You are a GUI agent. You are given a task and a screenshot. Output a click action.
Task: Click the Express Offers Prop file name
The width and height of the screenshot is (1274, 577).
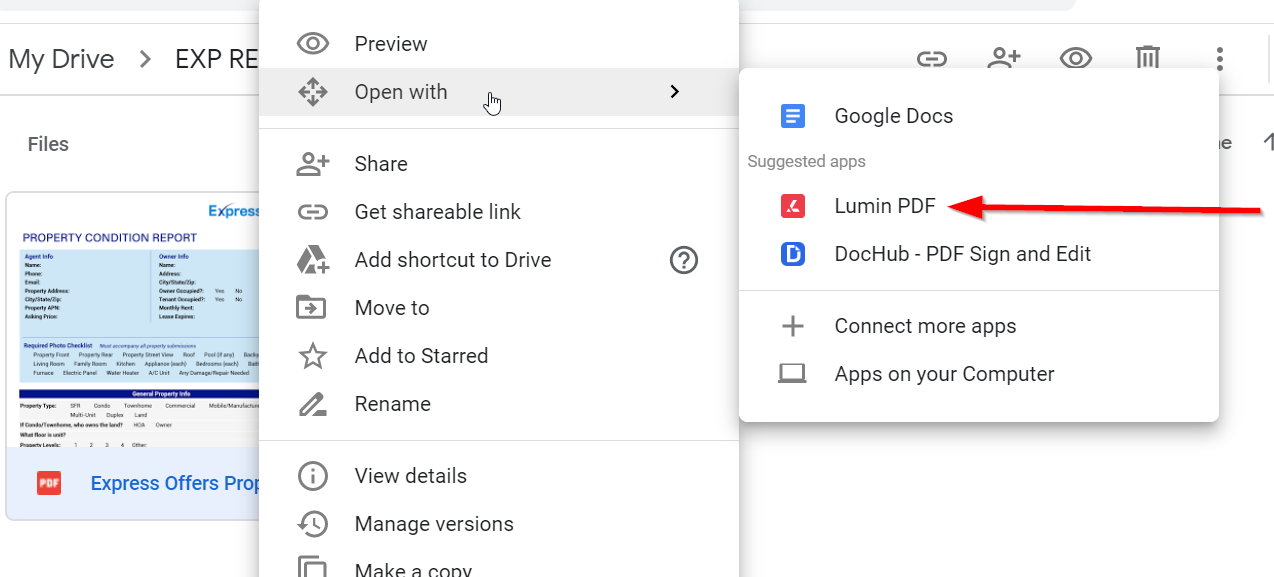point(175,483)
